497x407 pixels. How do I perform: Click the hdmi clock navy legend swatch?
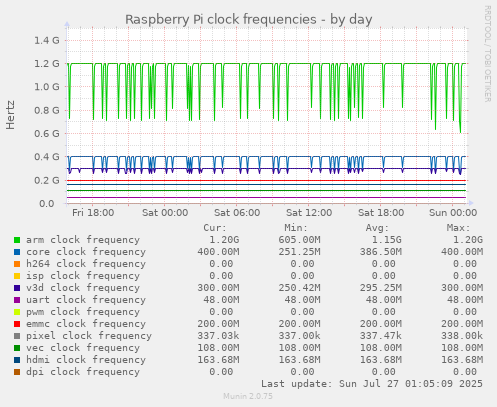point(17,360)
